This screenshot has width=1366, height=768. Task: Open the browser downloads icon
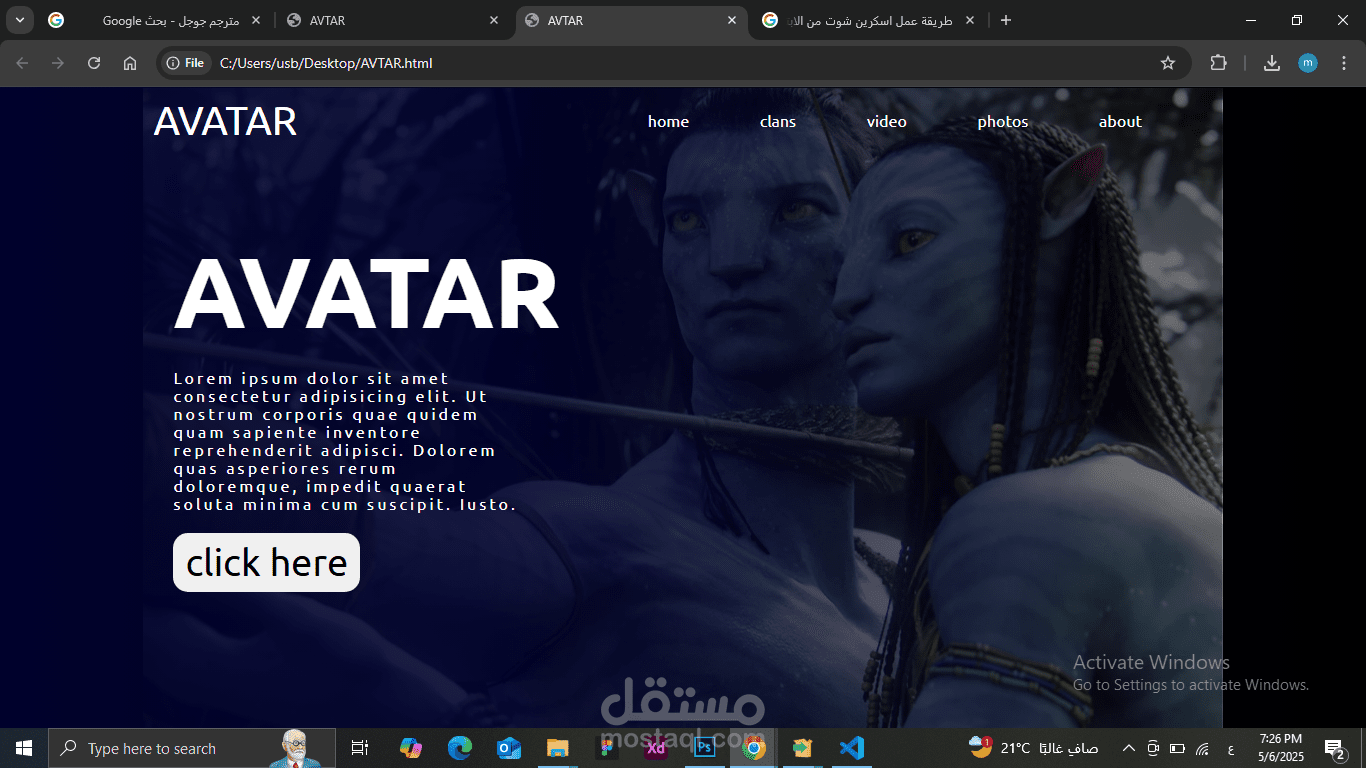point(1272,63)
